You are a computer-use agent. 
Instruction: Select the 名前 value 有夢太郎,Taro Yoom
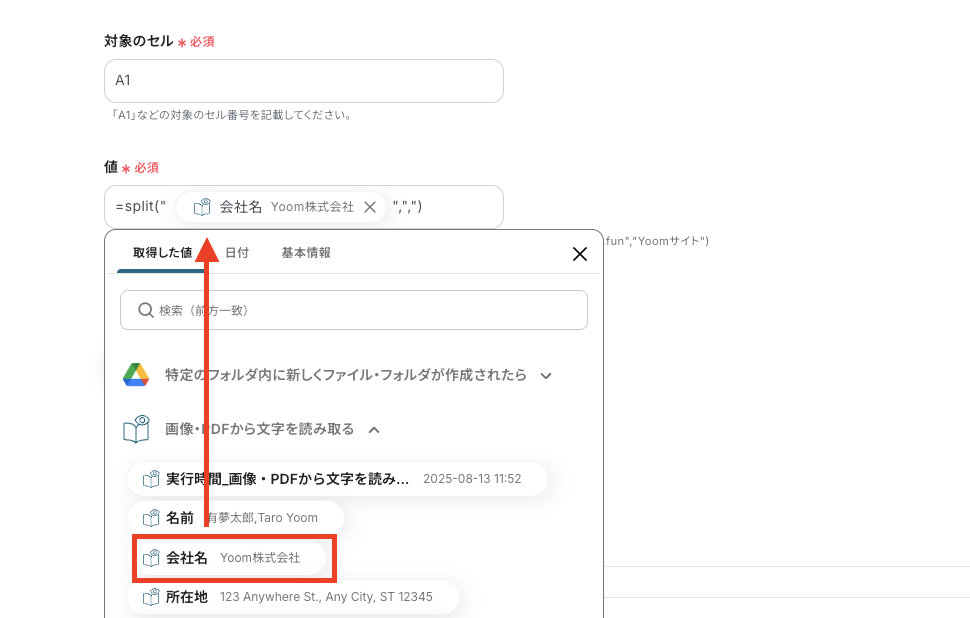(x=236, y=518)
